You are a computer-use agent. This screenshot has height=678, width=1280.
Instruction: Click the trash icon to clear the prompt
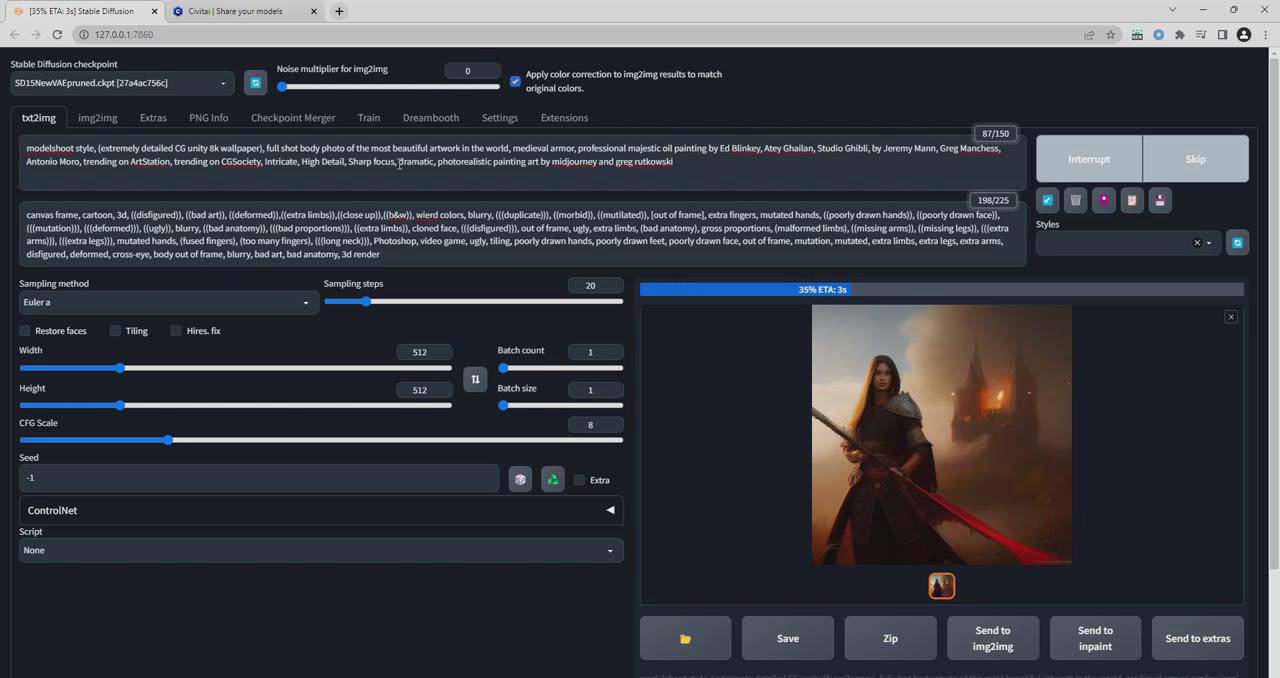[x=1075, y=200]
